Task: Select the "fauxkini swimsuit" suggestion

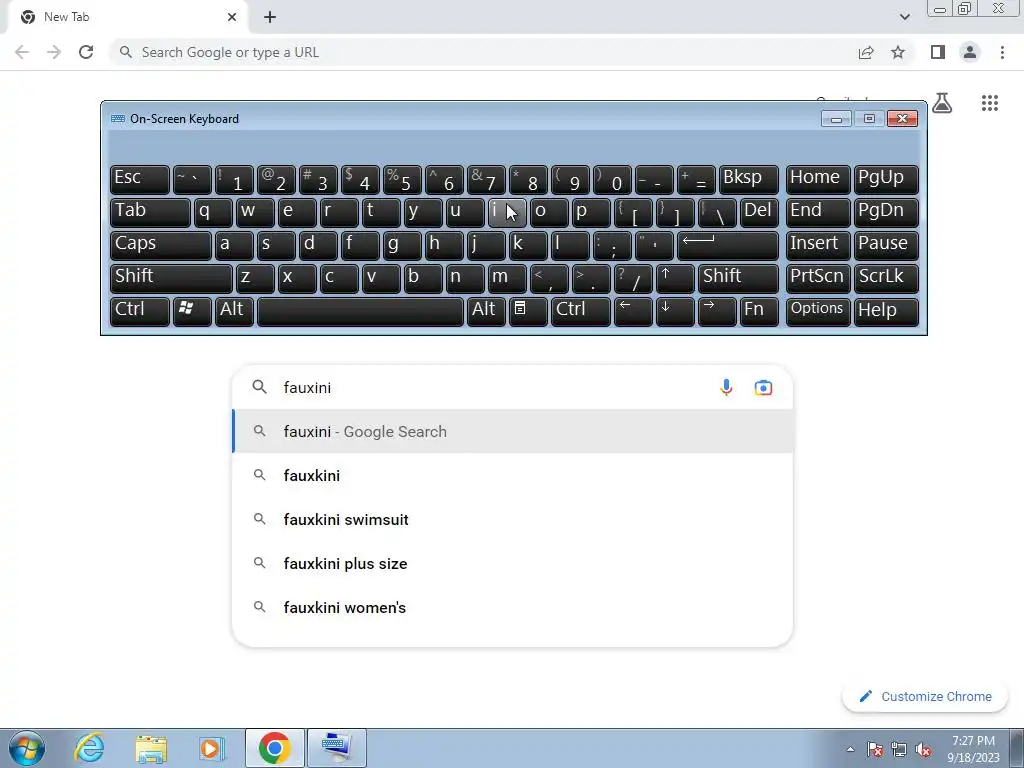Action: 513,519
